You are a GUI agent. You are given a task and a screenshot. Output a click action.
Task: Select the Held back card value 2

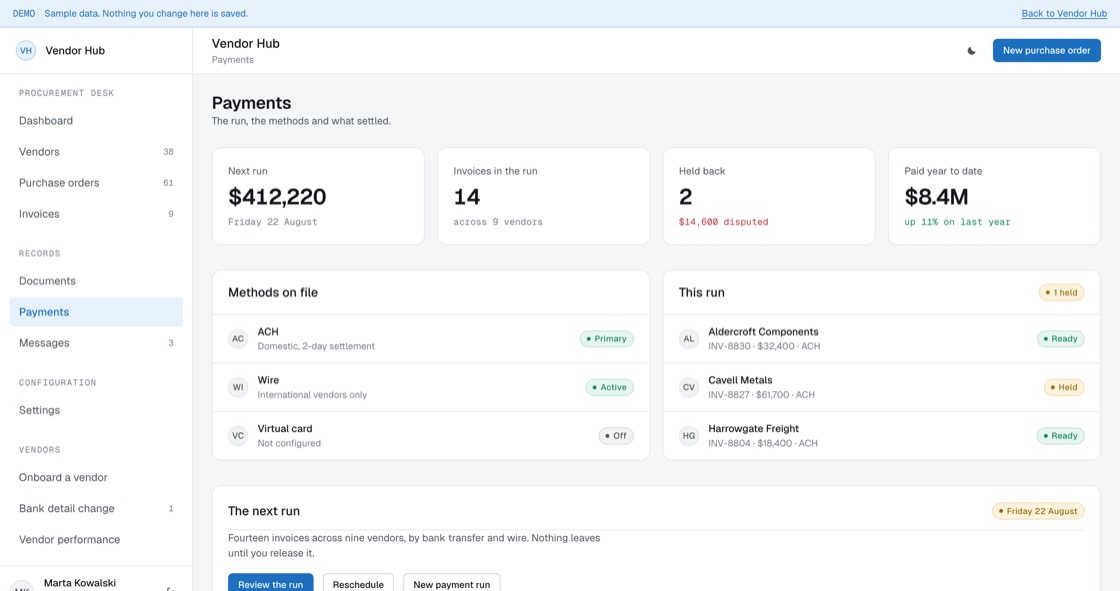(685, 197)
